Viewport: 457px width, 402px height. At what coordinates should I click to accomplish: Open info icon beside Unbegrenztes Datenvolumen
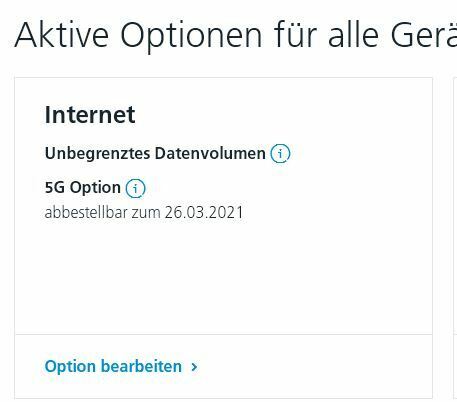(280, 154)
